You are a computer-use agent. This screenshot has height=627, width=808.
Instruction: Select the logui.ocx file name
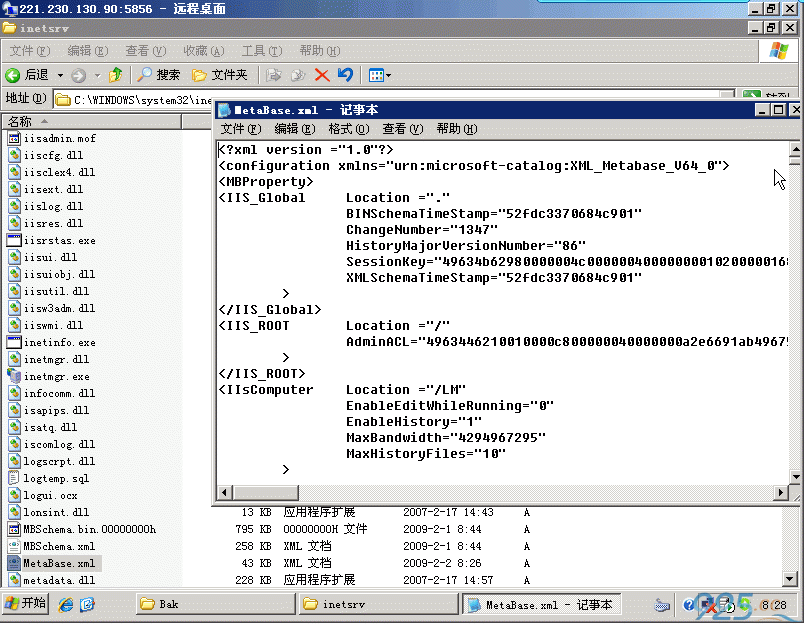[x=50, y=496]
